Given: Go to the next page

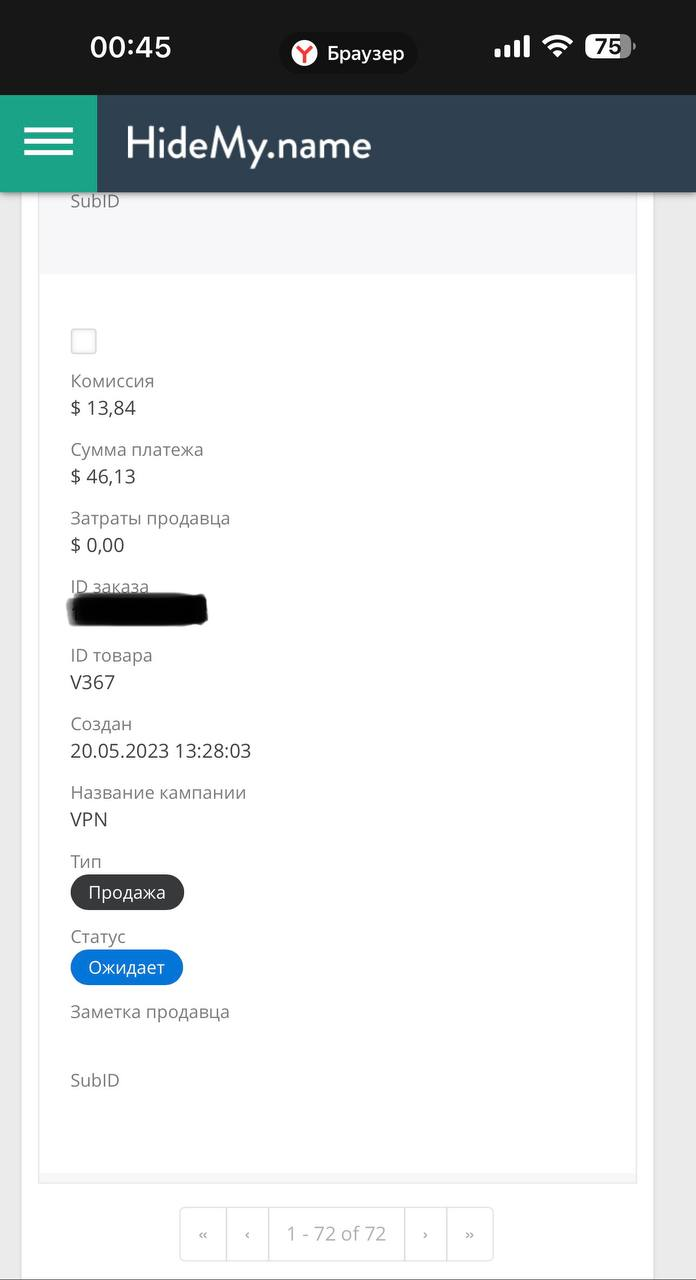Looking at the screenshot, I should click(x=425, y=1234).
